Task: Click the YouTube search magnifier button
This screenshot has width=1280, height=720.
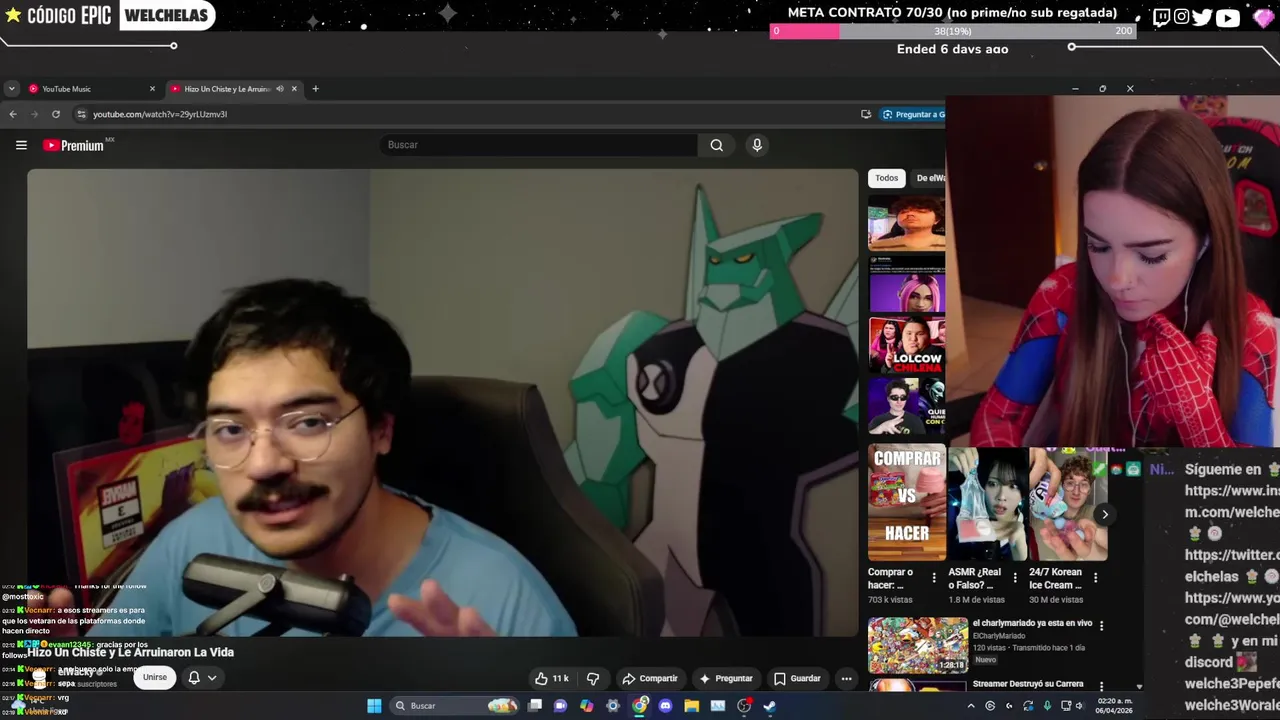Action: click(x=717, y=145)
